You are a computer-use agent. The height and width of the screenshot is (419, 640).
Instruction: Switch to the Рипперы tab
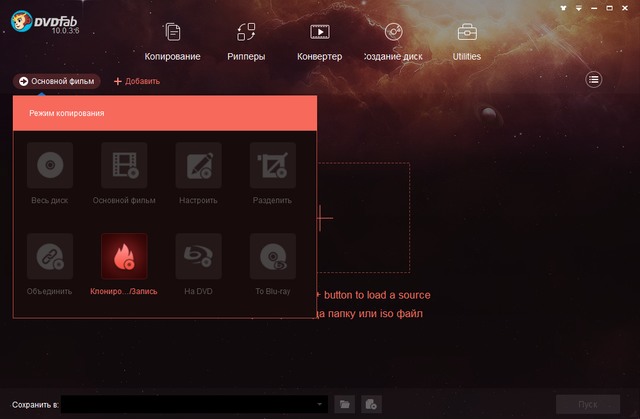[246, 41]
